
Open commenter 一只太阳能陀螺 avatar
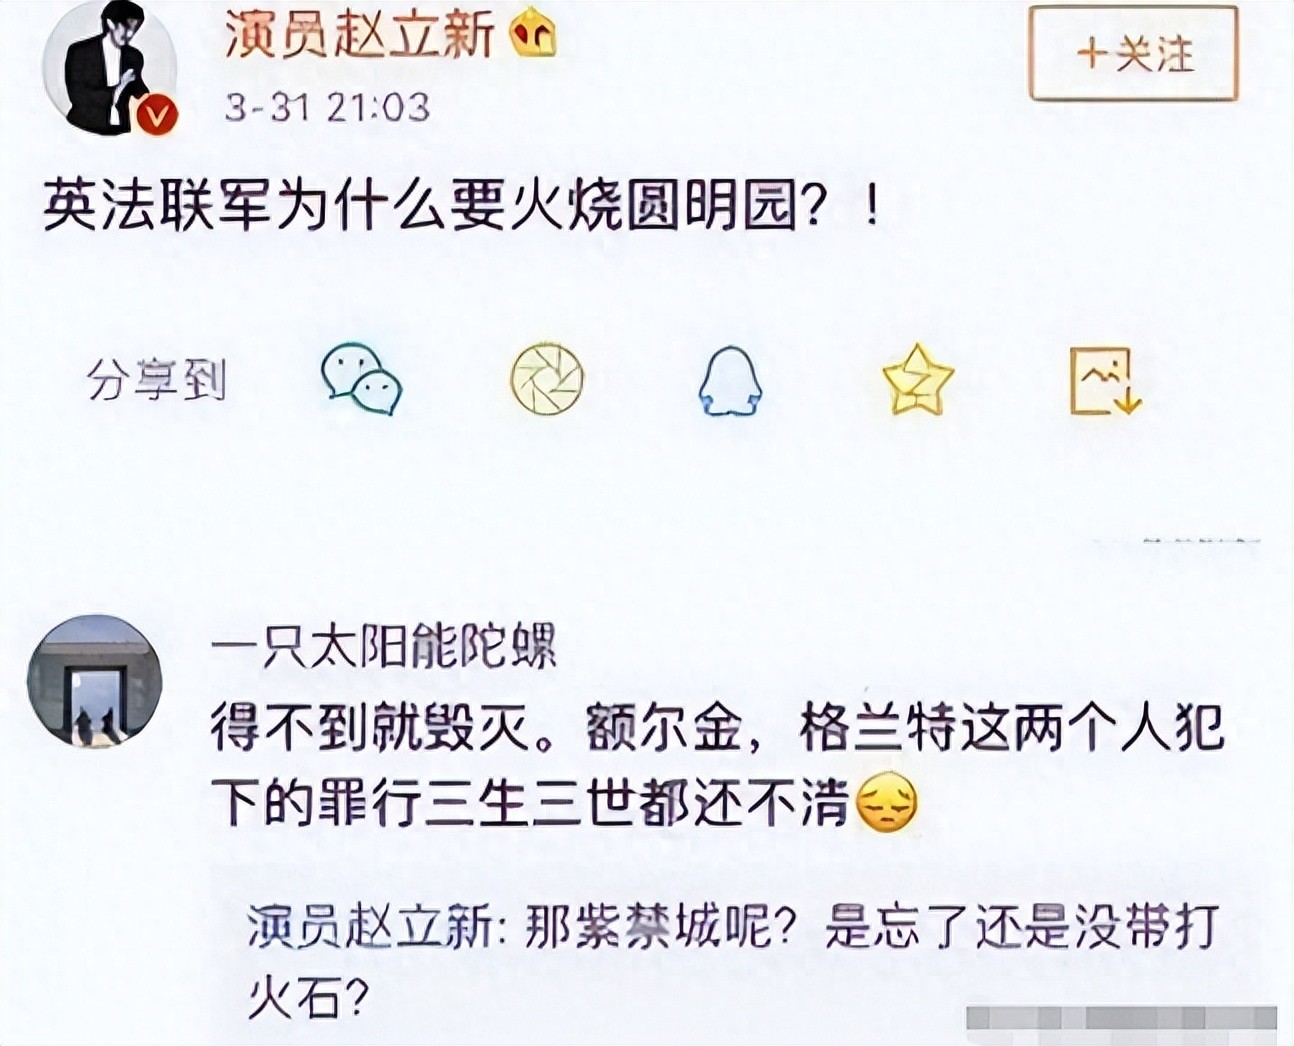click(95, 680)
